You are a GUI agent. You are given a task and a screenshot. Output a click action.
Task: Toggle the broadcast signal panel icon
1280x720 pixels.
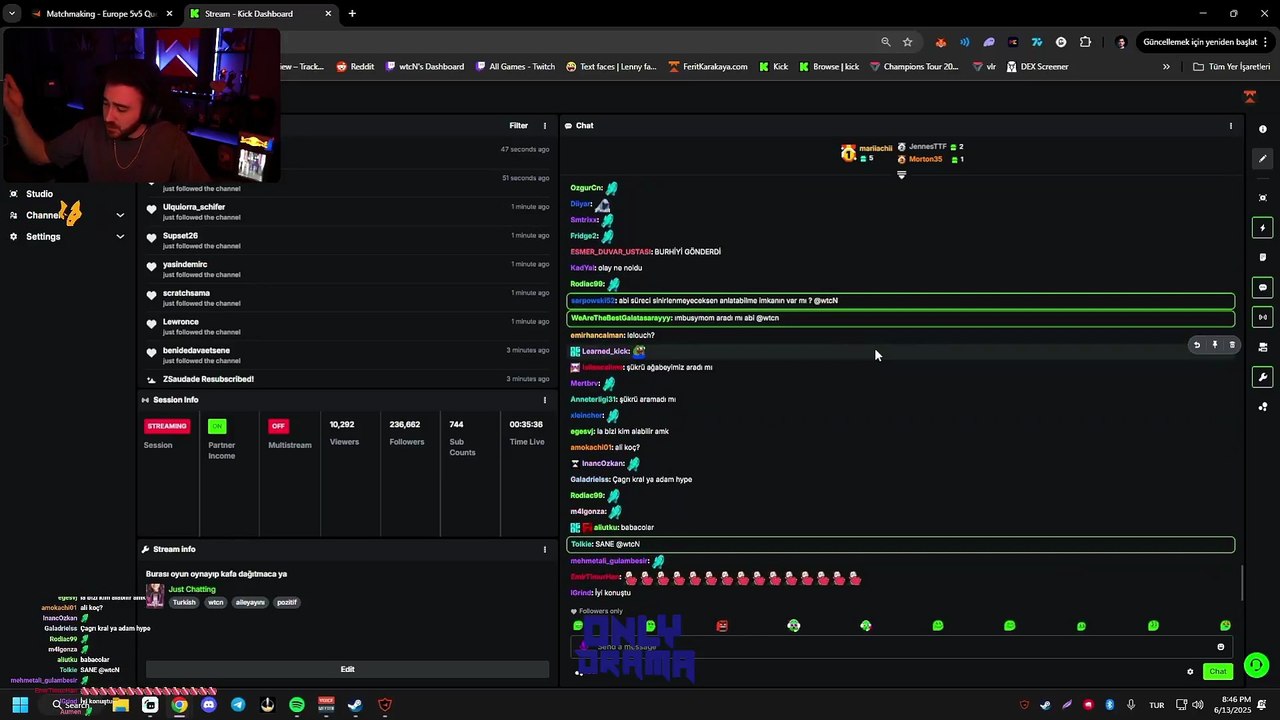point(1263,317)
